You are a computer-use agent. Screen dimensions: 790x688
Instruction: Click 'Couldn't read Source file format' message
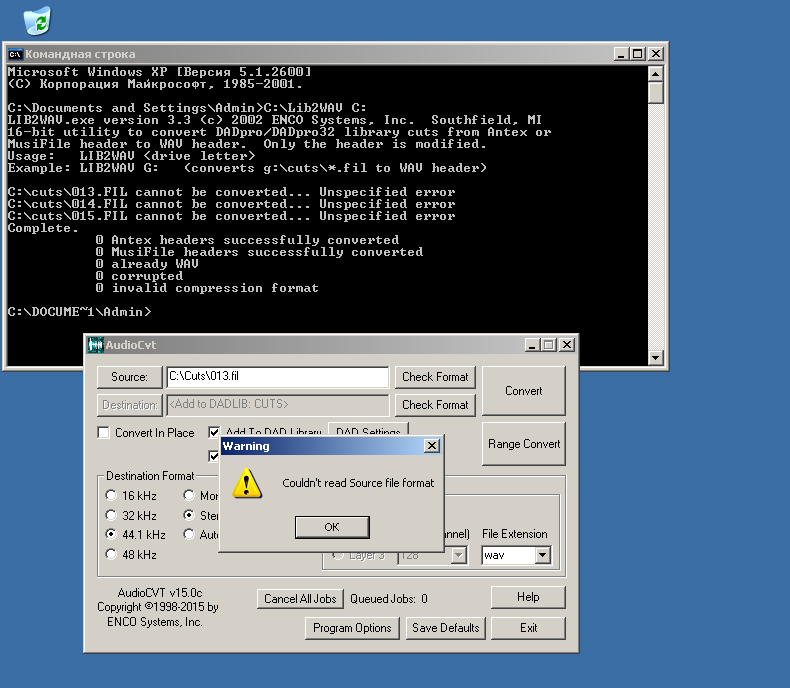(x=358, y=483)
